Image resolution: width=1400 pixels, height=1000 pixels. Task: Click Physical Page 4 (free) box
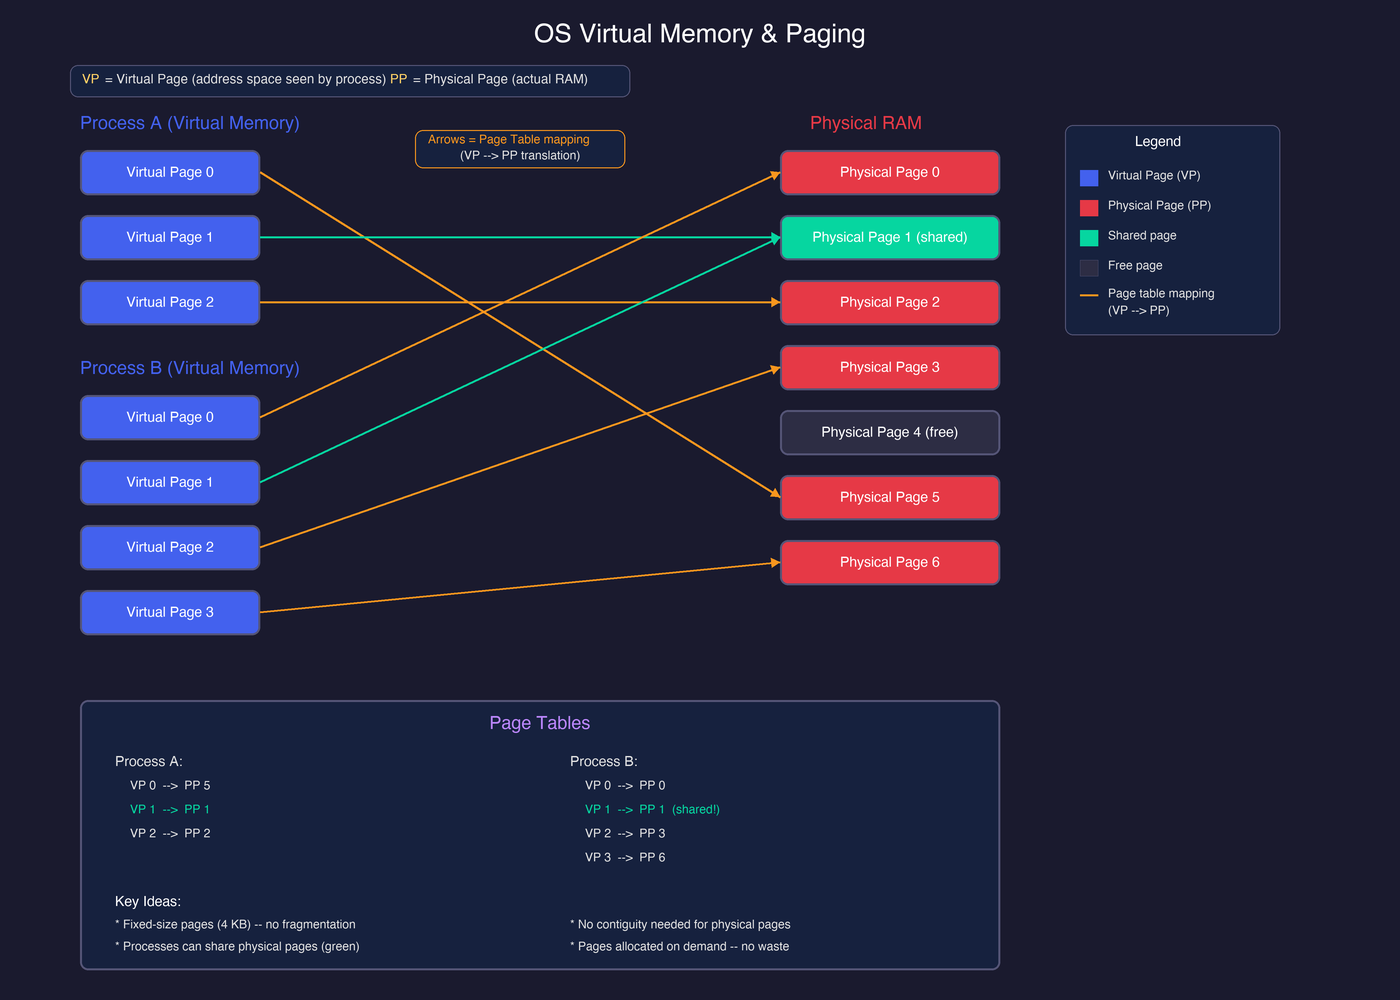(889, 432)
